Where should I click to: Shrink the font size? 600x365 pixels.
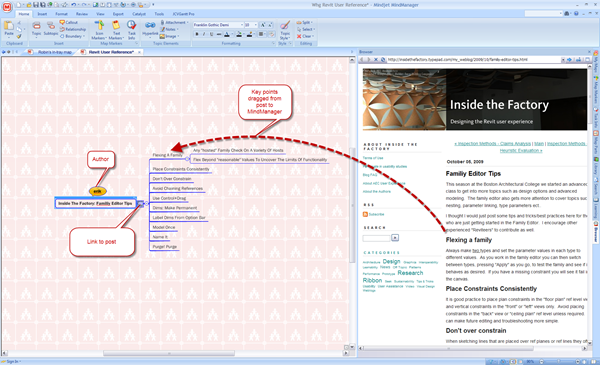270,25
